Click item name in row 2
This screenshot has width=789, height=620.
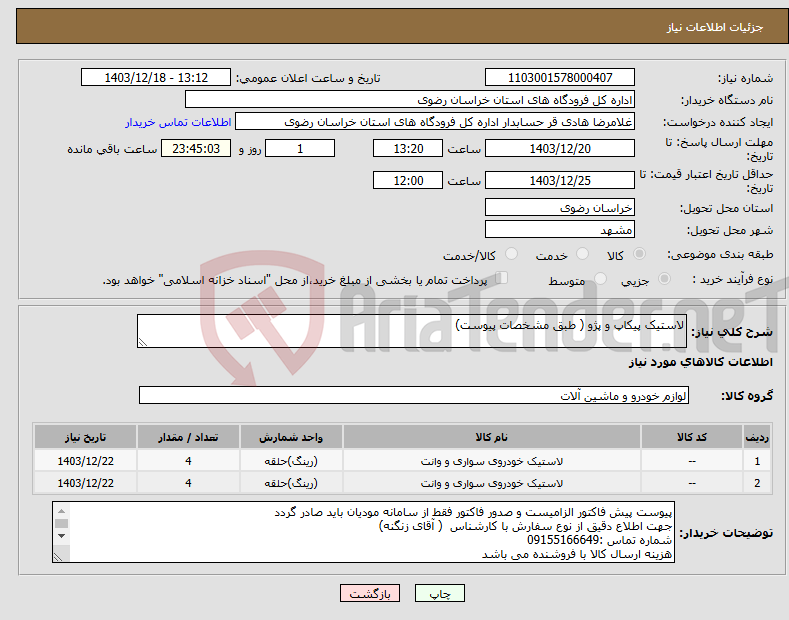492,483
